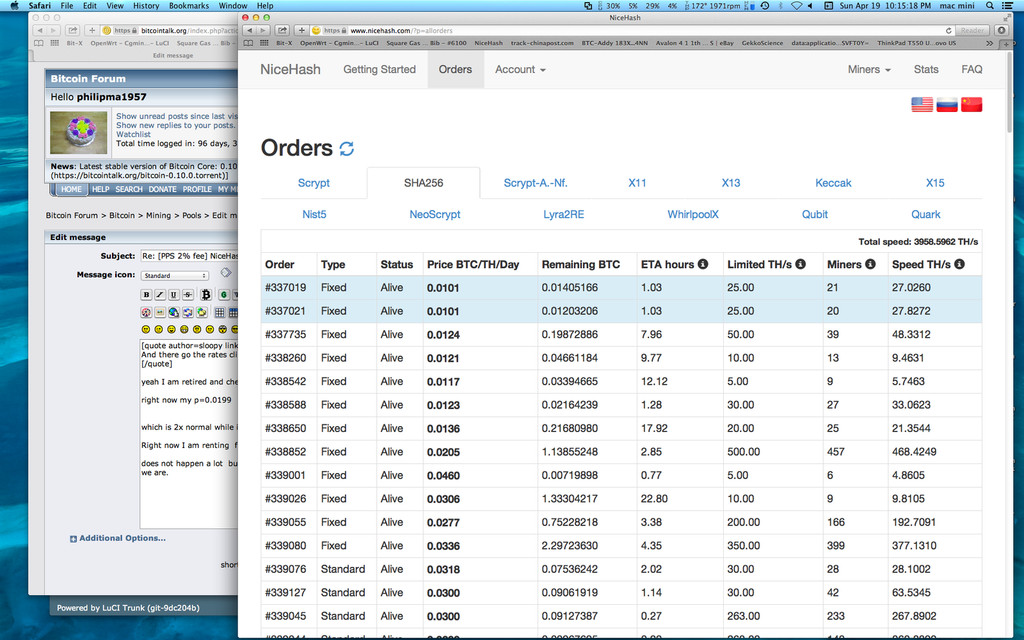Click the Bold button in forum editor

[146, 295]
